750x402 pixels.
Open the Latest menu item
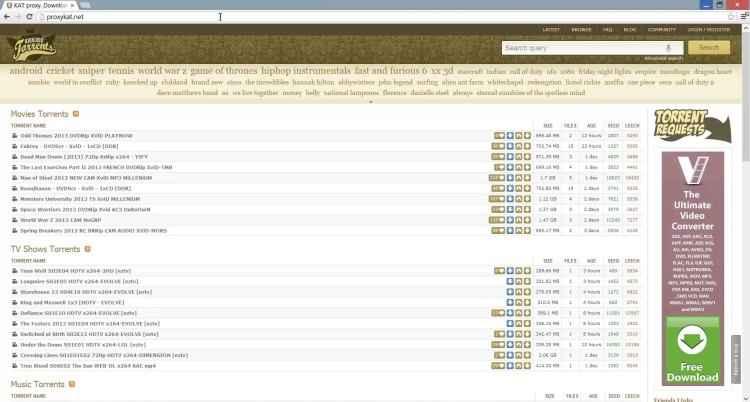click(551, 30)
